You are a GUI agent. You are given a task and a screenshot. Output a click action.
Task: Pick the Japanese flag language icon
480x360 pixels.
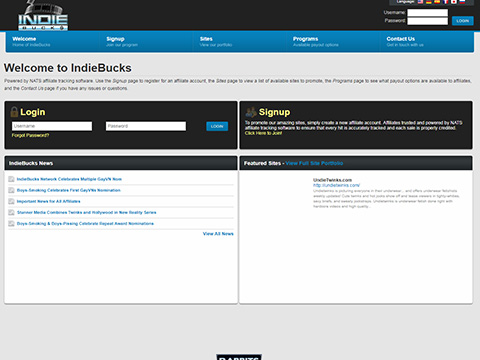(x=454, y=2)
